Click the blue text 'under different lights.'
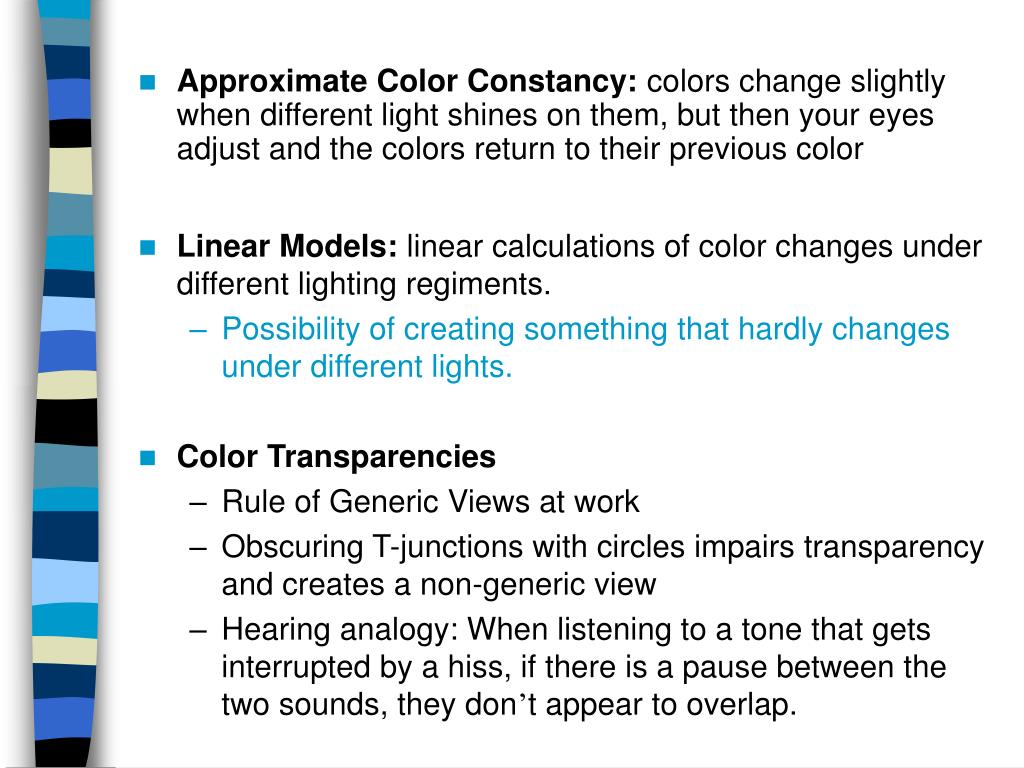Screen dimensions: 1024x768 pyautogui.click(x=367, y=367)
